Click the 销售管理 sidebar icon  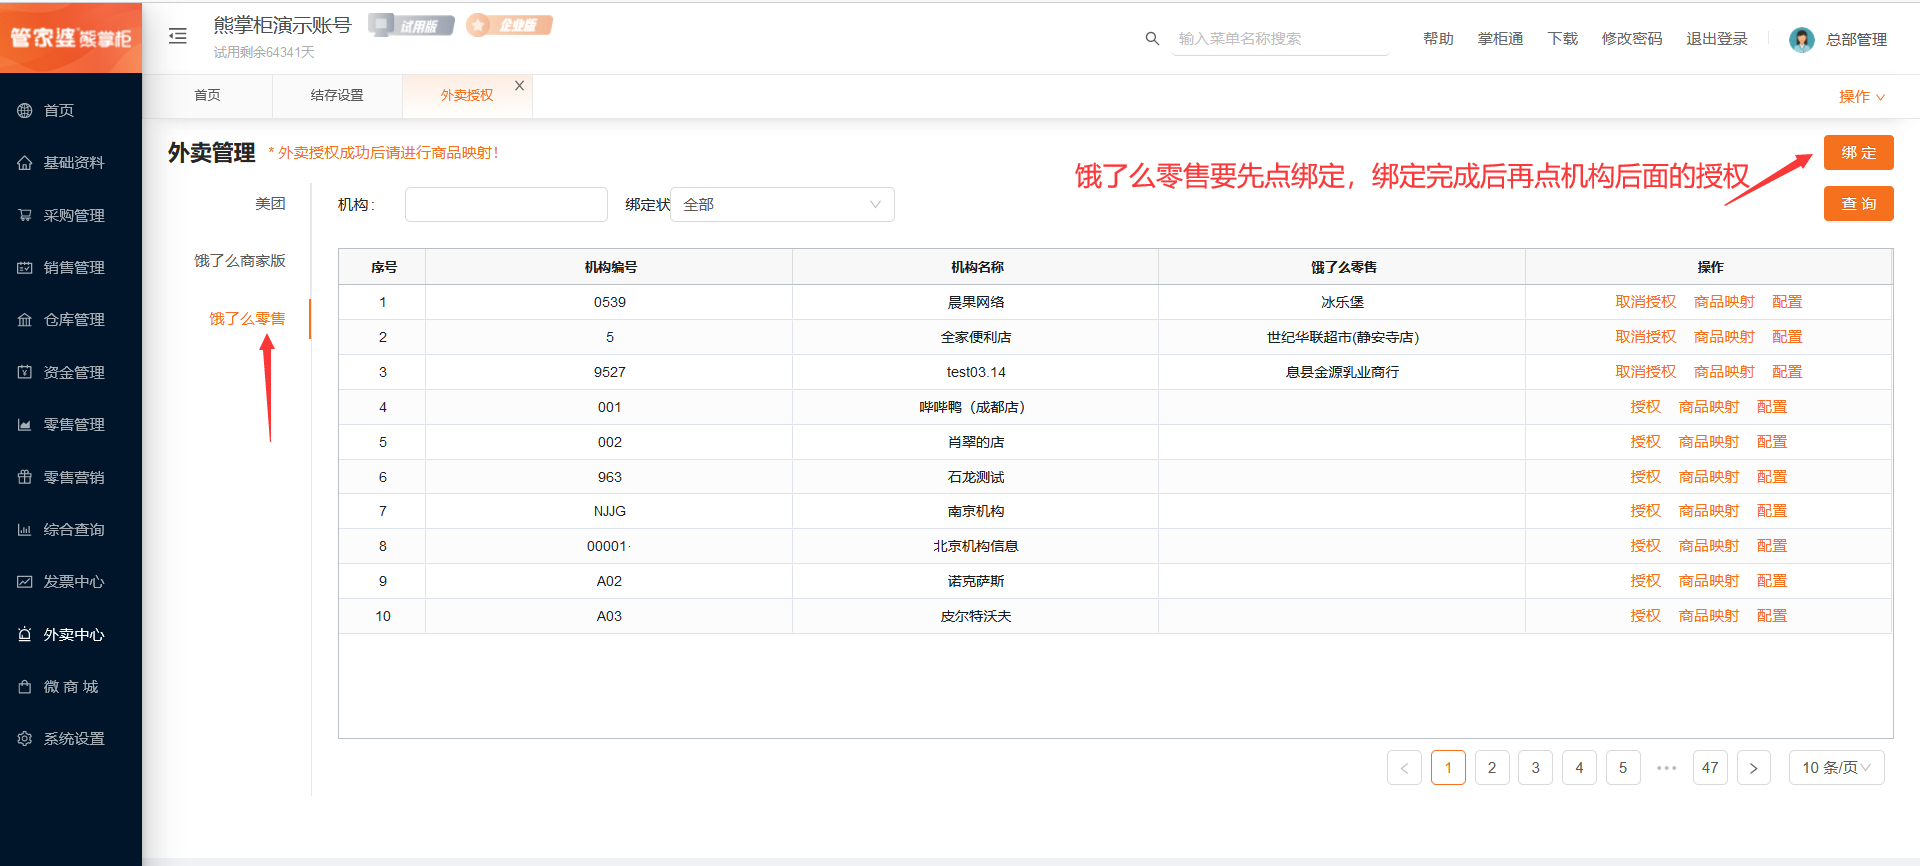pos(25,267)
